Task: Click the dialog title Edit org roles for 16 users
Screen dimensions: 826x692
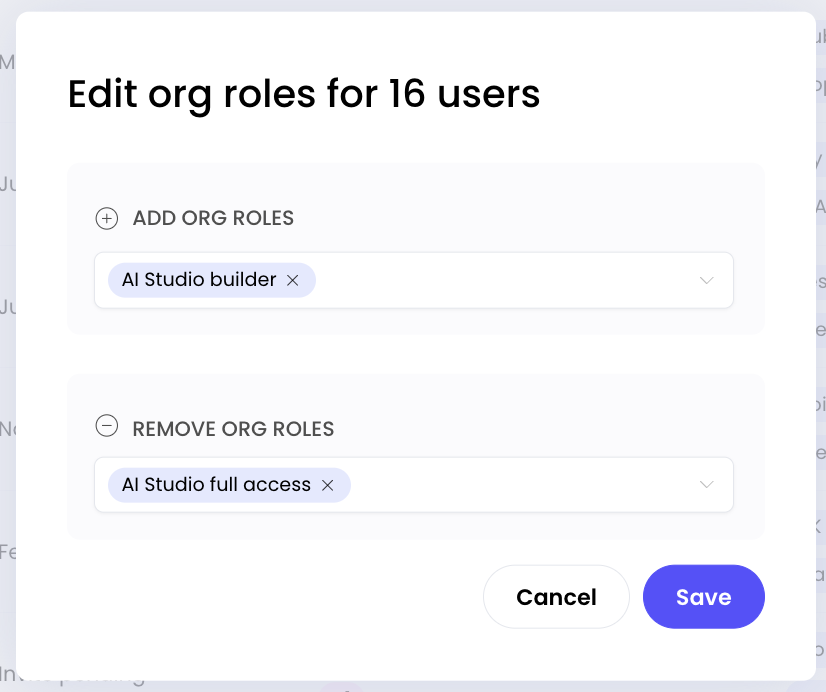Action: click(304, 94)
